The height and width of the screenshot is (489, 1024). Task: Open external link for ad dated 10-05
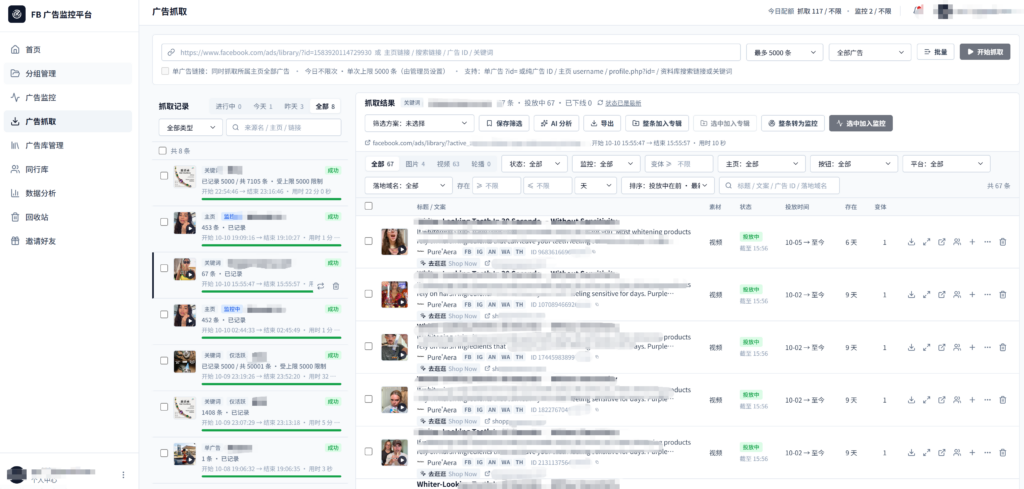point(942,242)
